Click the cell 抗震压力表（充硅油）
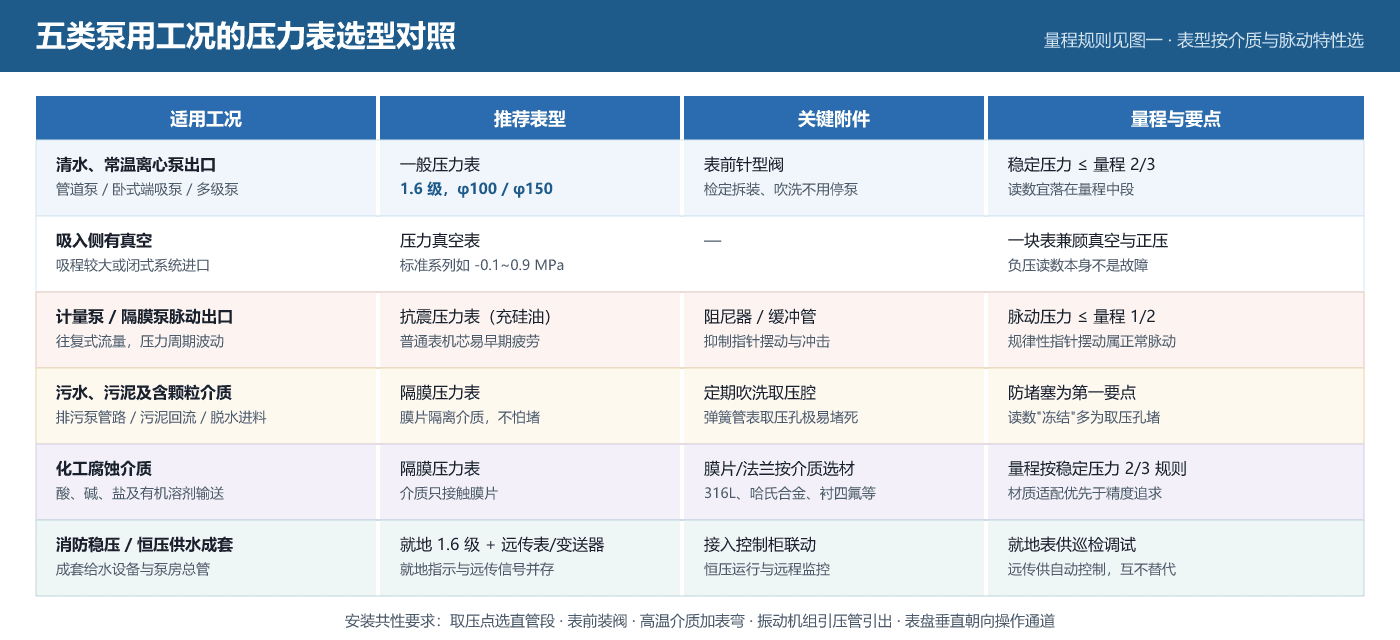Viewport: 1400px width, 640px height. click(x=476, y=317)
